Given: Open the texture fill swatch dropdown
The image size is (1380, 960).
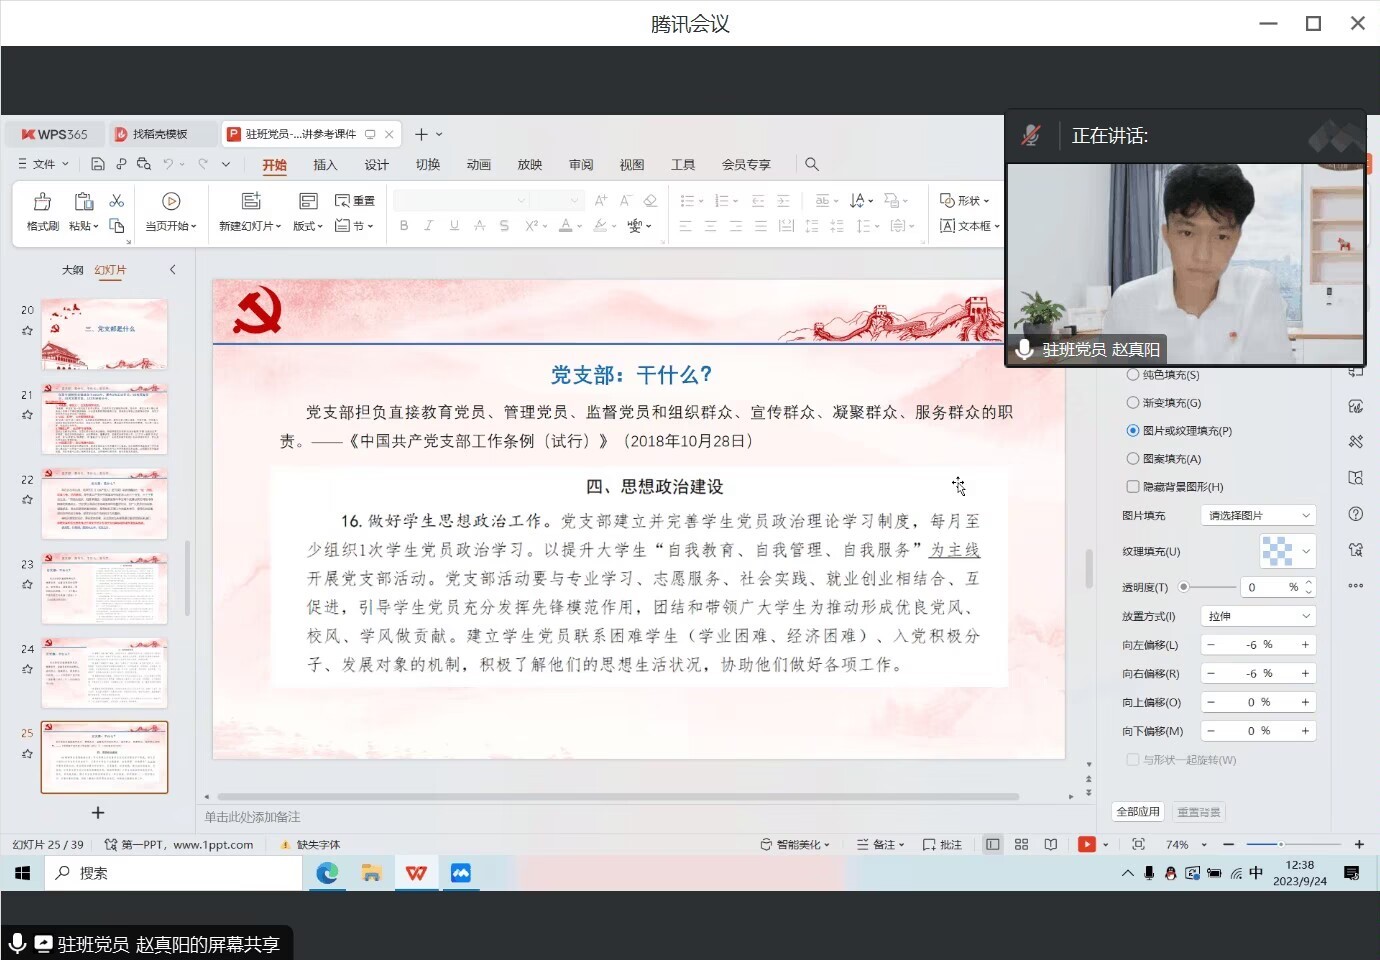Looking at the screenshot, I should (1286, 551).
